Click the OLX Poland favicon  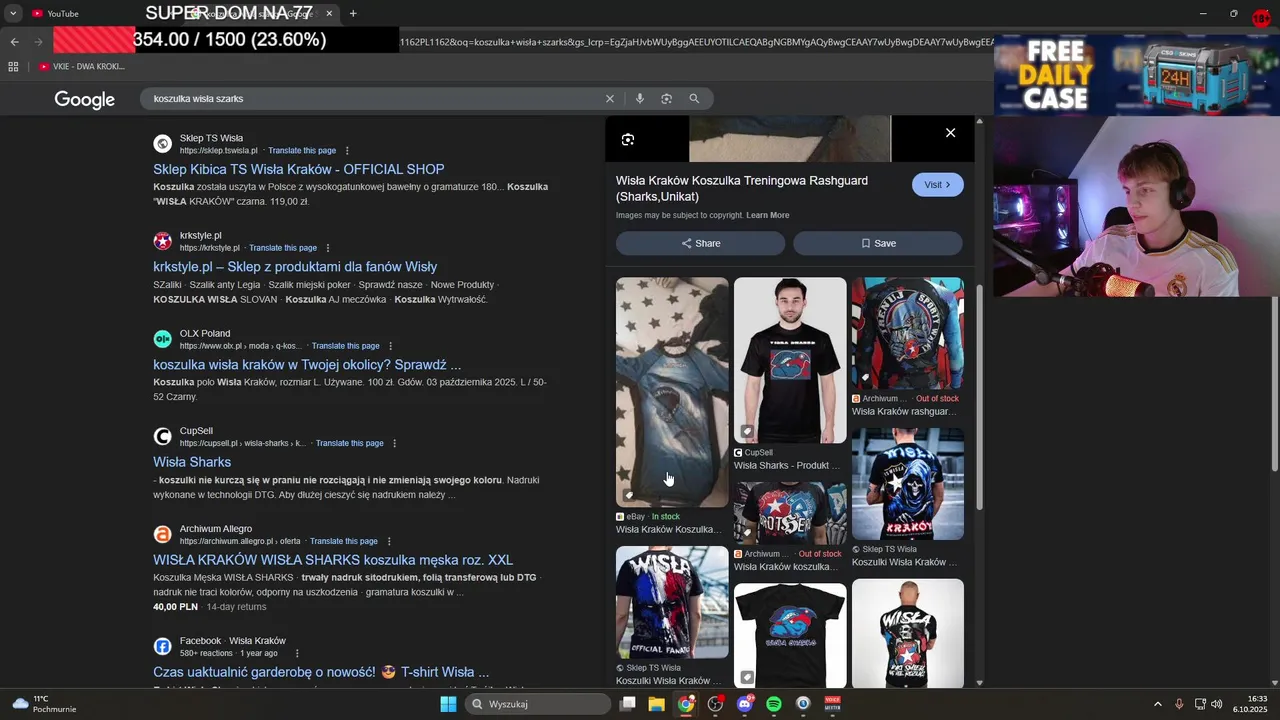[162, 339]
